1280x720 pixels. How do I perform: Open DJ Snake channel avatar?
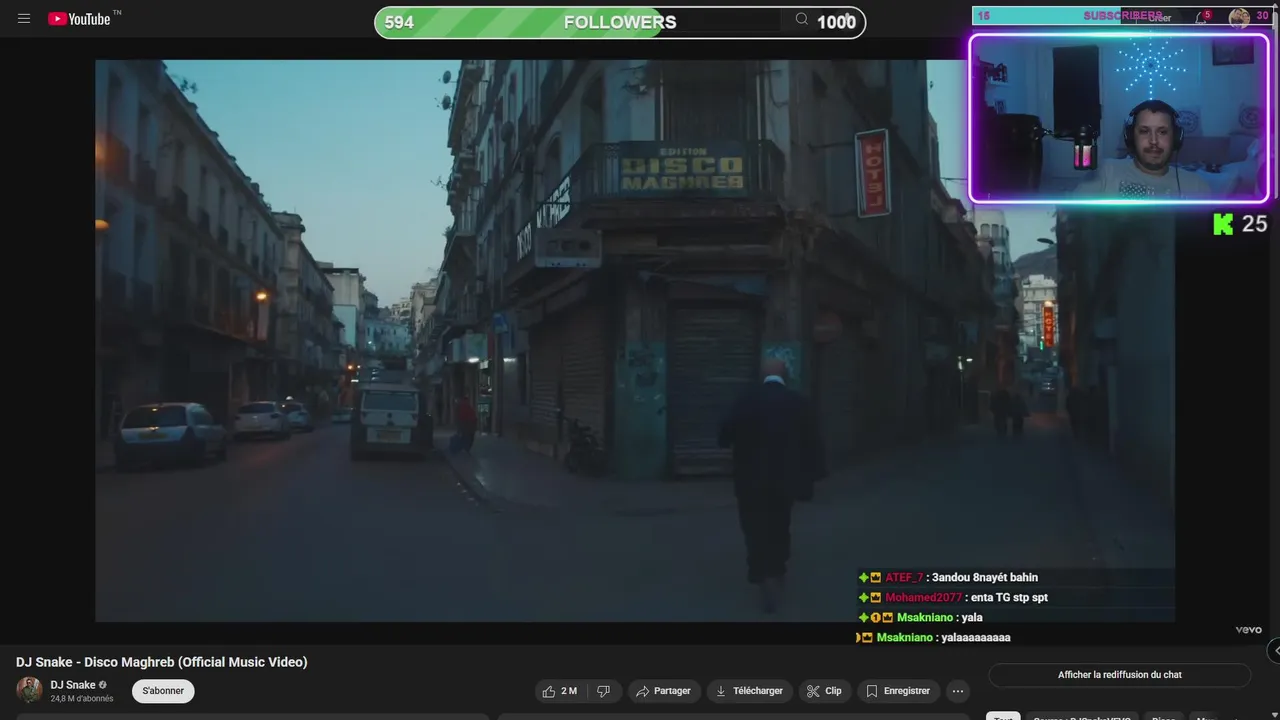click(29, 690)
